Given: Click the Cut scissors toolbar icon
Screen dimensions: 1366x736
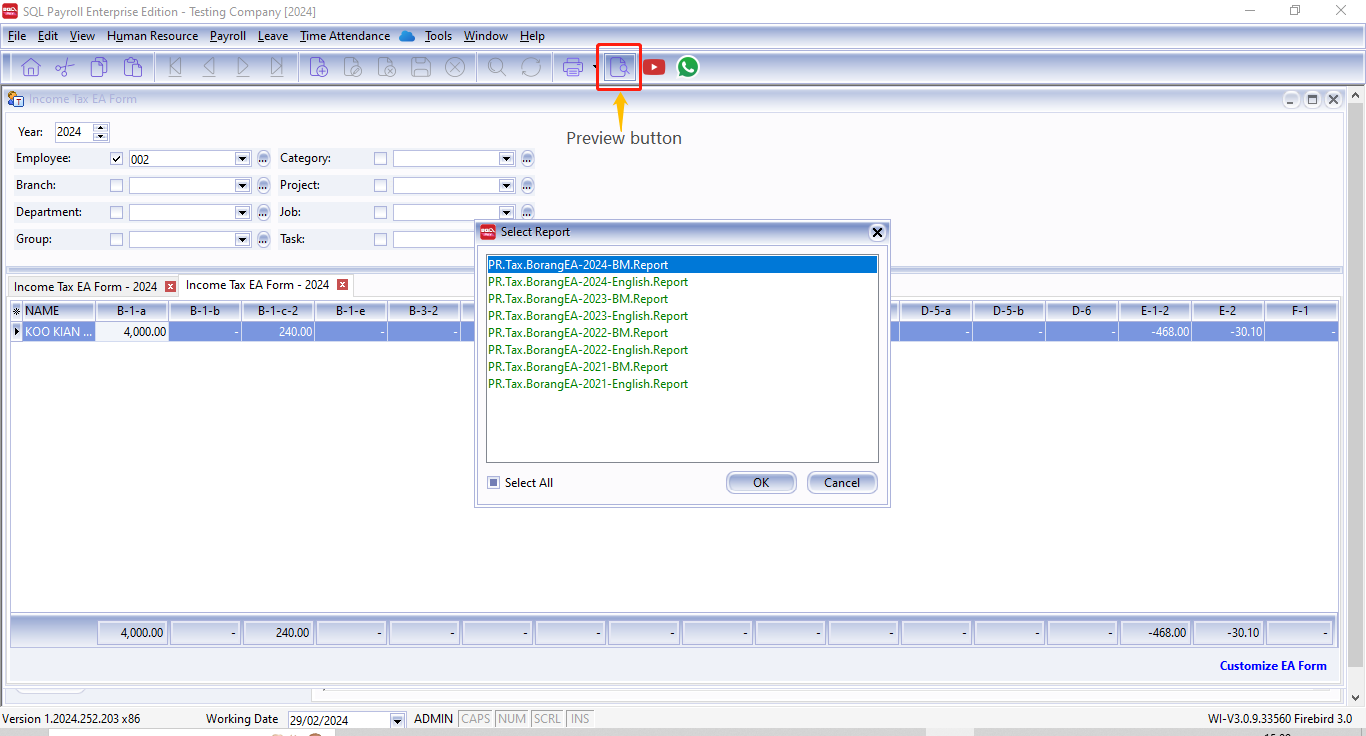Looking at the screenshot, I should pos(65,67).
